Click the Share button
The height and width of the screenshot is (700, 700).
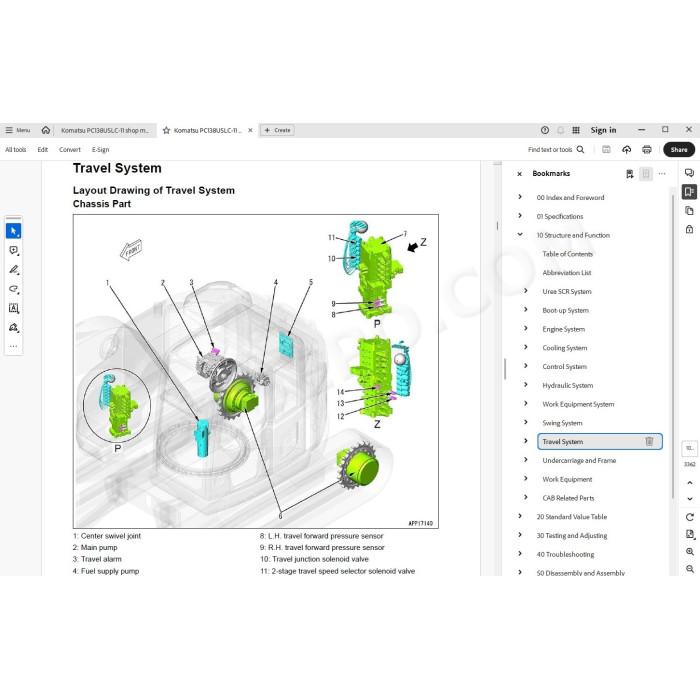tap(679, 150)
